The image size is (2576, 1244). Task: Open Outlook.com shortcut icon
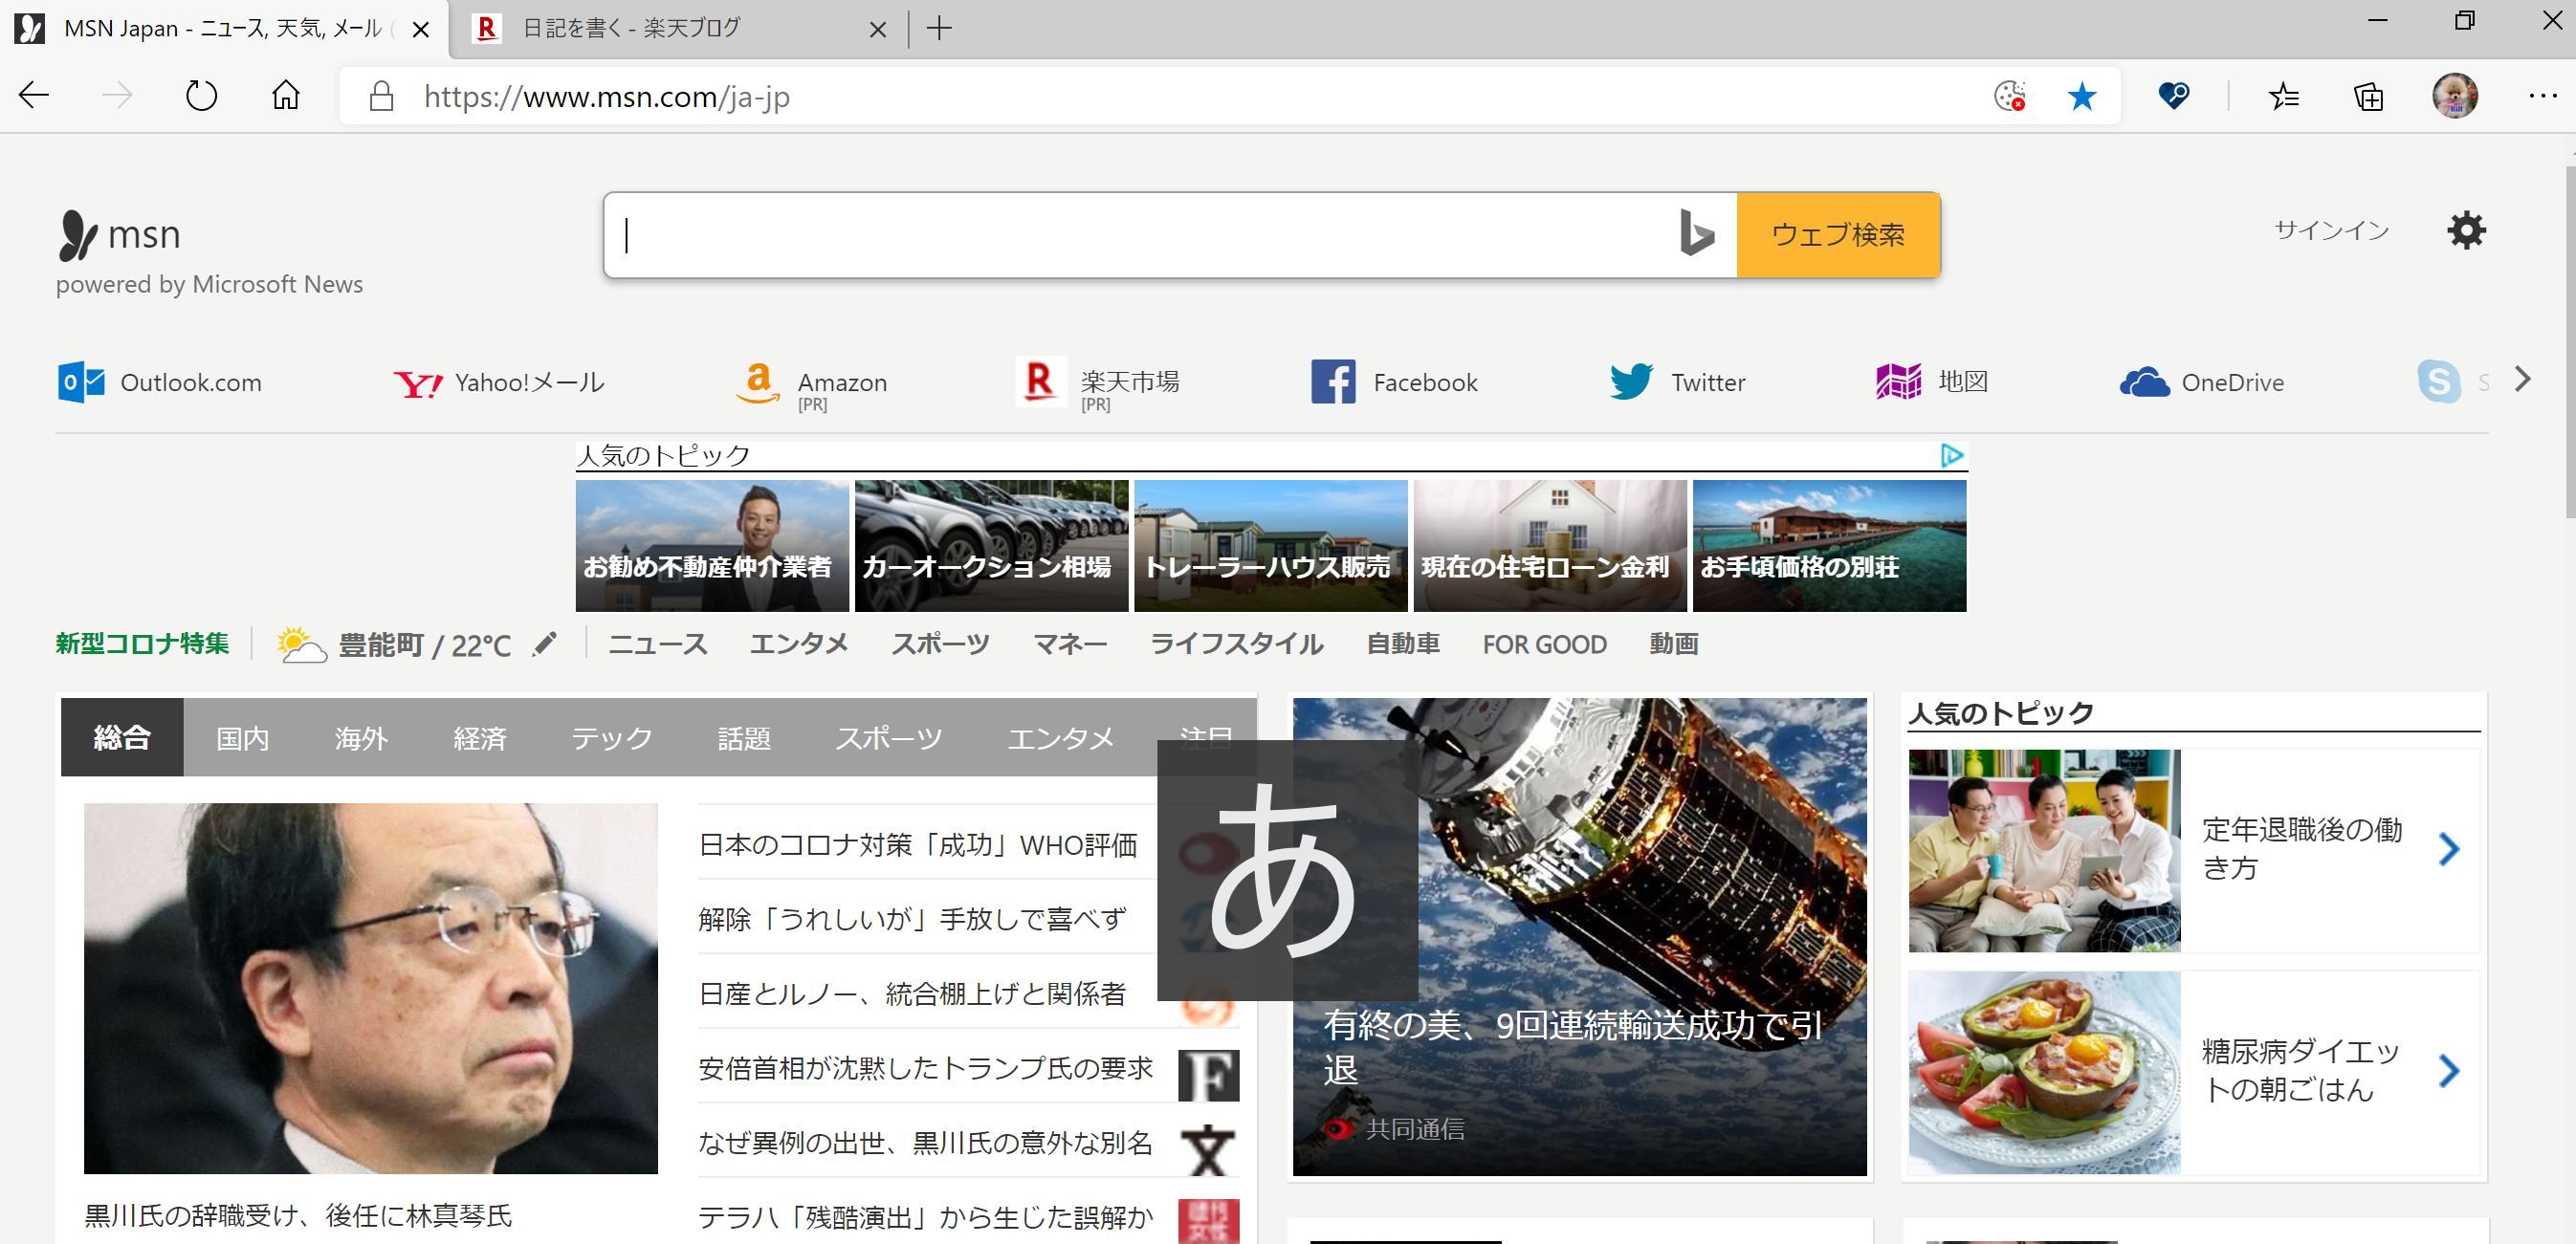81,382
